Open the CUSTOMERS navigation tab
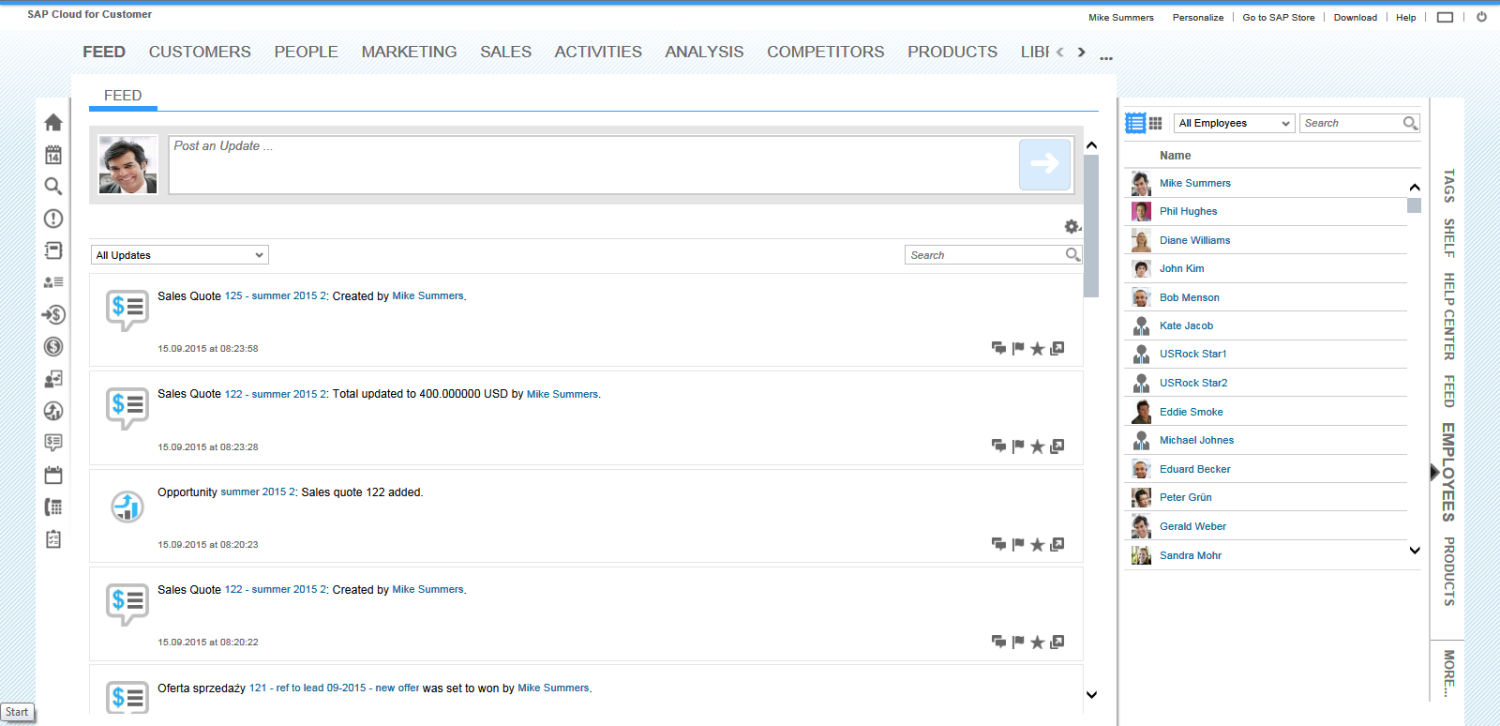This screenshot has width=1500, height=726. point(200,52)
